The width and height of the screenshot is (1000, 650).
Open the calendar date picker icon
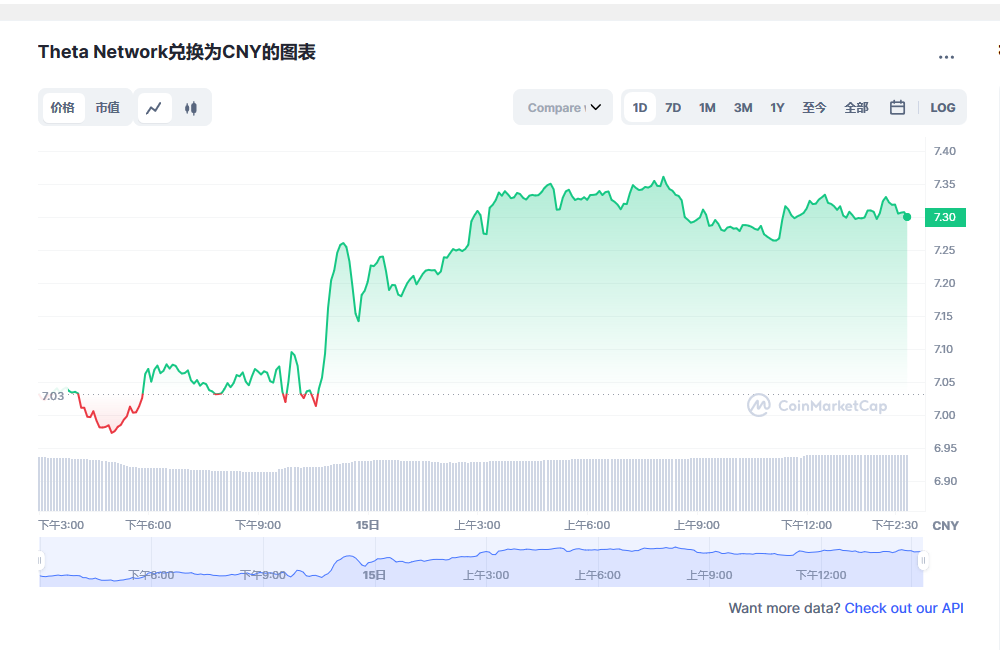[897, 107]
